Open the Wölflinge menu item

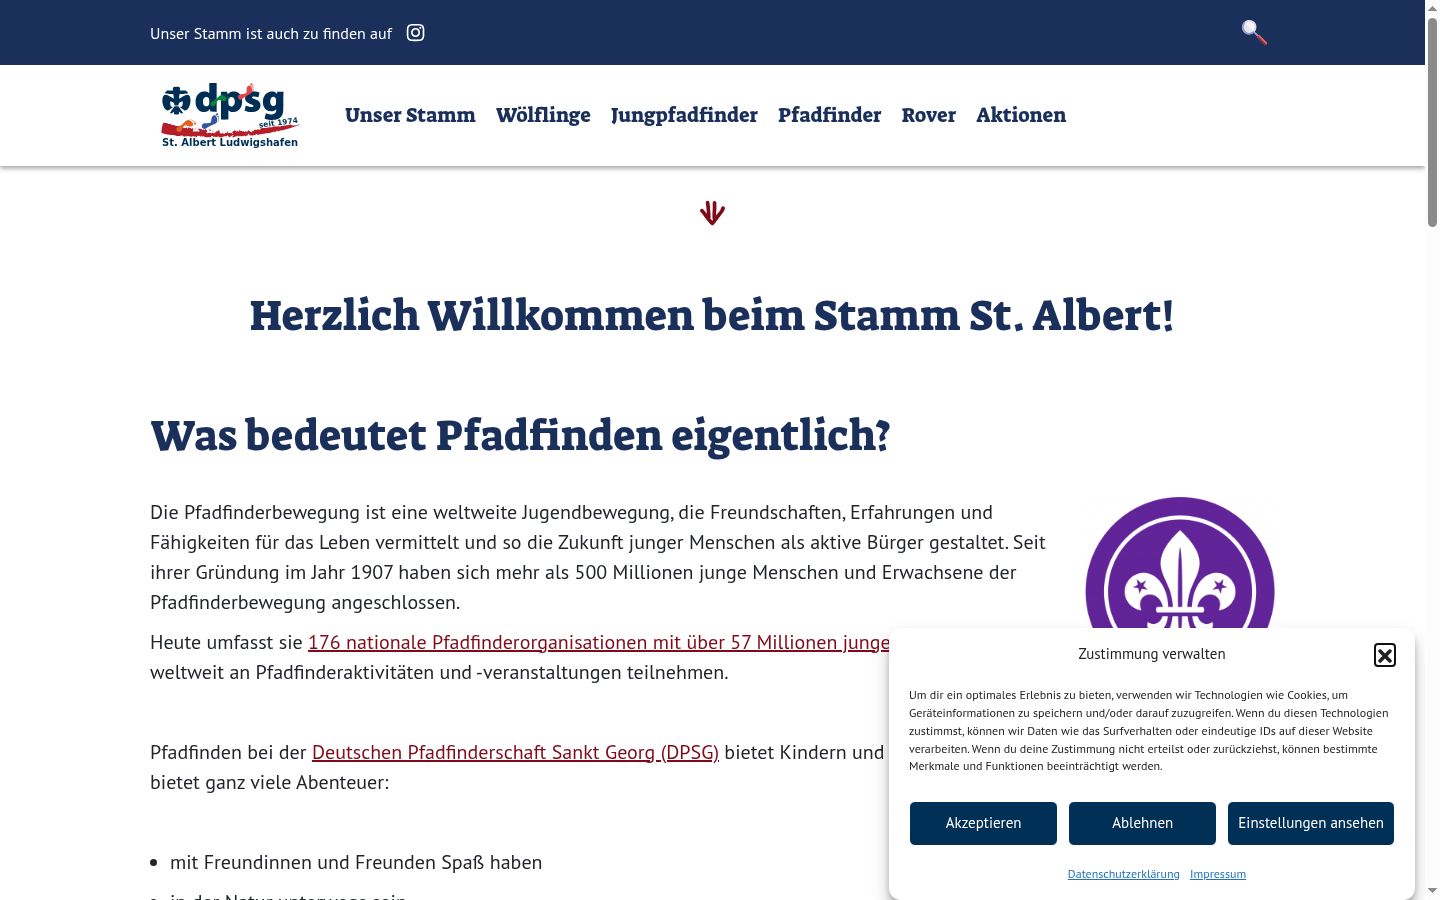(x=543, y=115)
